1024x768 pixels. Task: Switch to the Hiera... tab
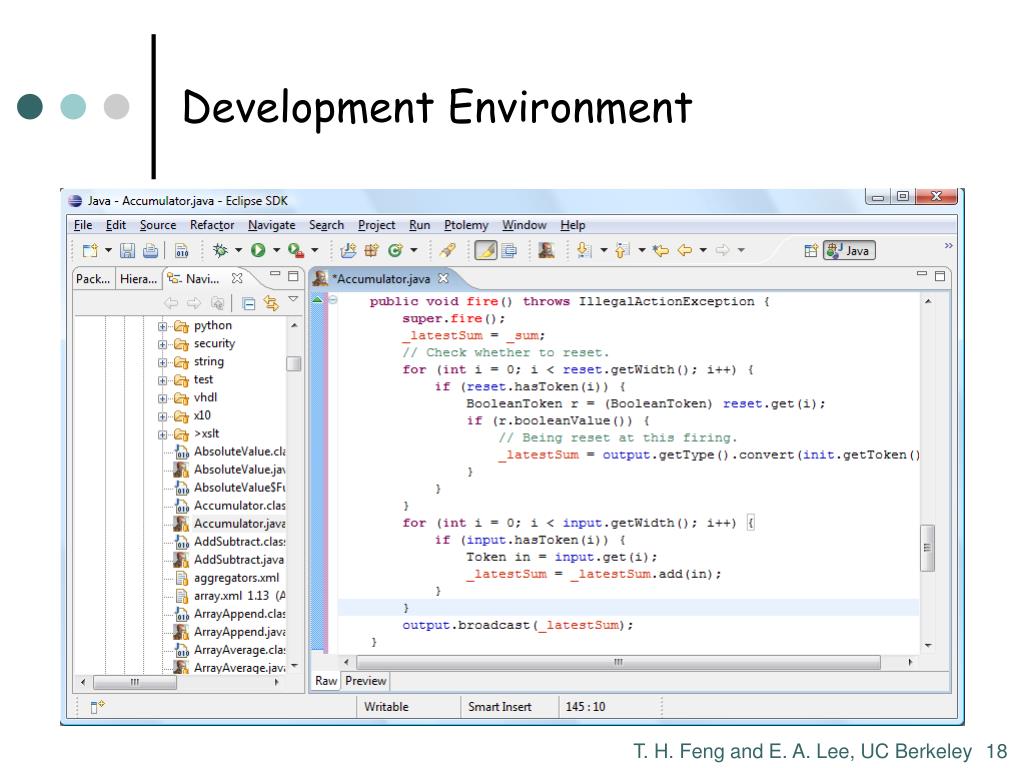138,279
